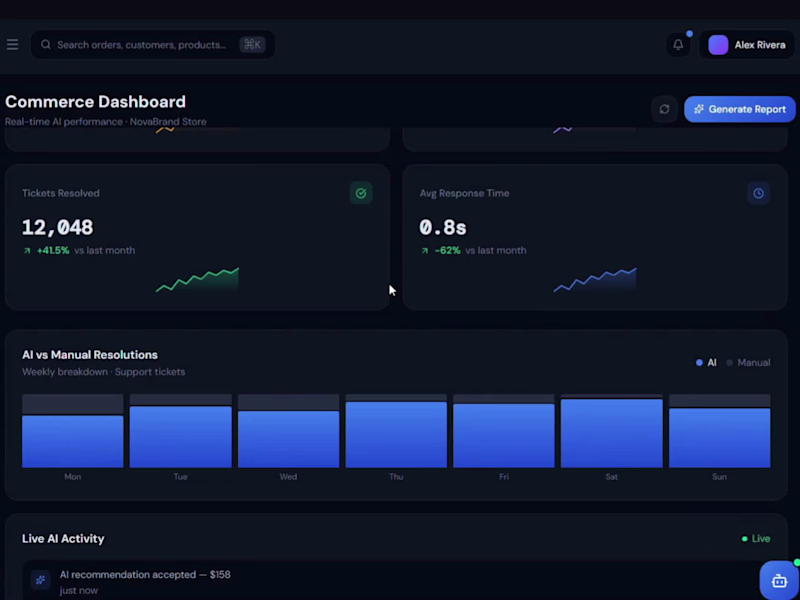Click Alex Rivera's purple avatar
This screenshot has height=600, width=800.
718,45
